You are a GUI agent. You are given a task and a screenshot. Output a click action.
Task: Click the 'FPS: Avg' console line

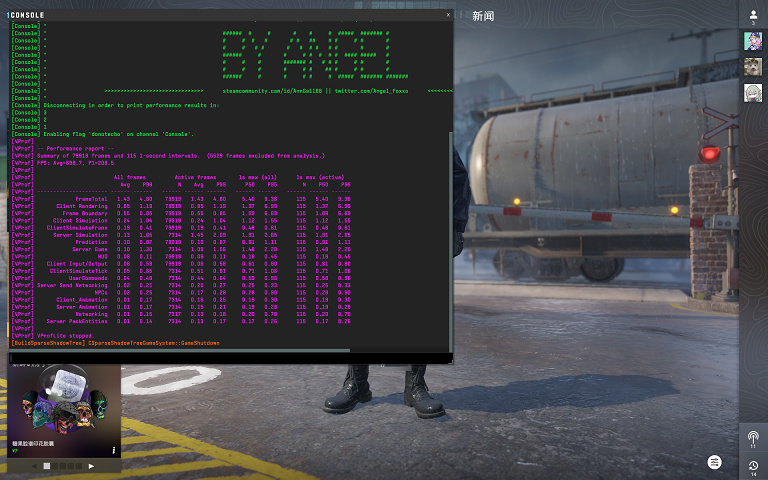coord(75,163)
